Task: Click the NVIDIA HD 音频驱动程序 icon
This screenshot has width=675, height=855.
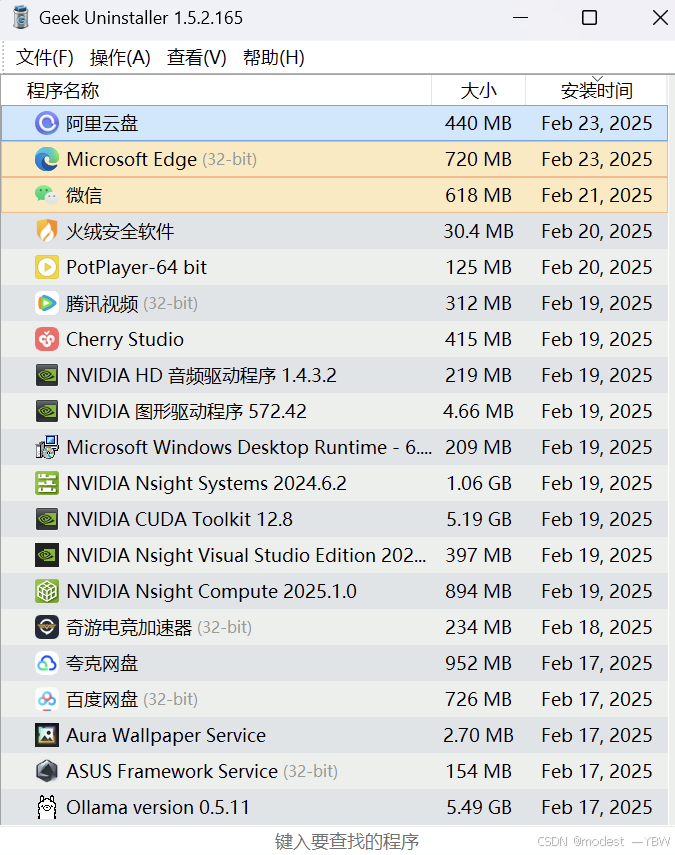Action: click(x=47, y=375)
